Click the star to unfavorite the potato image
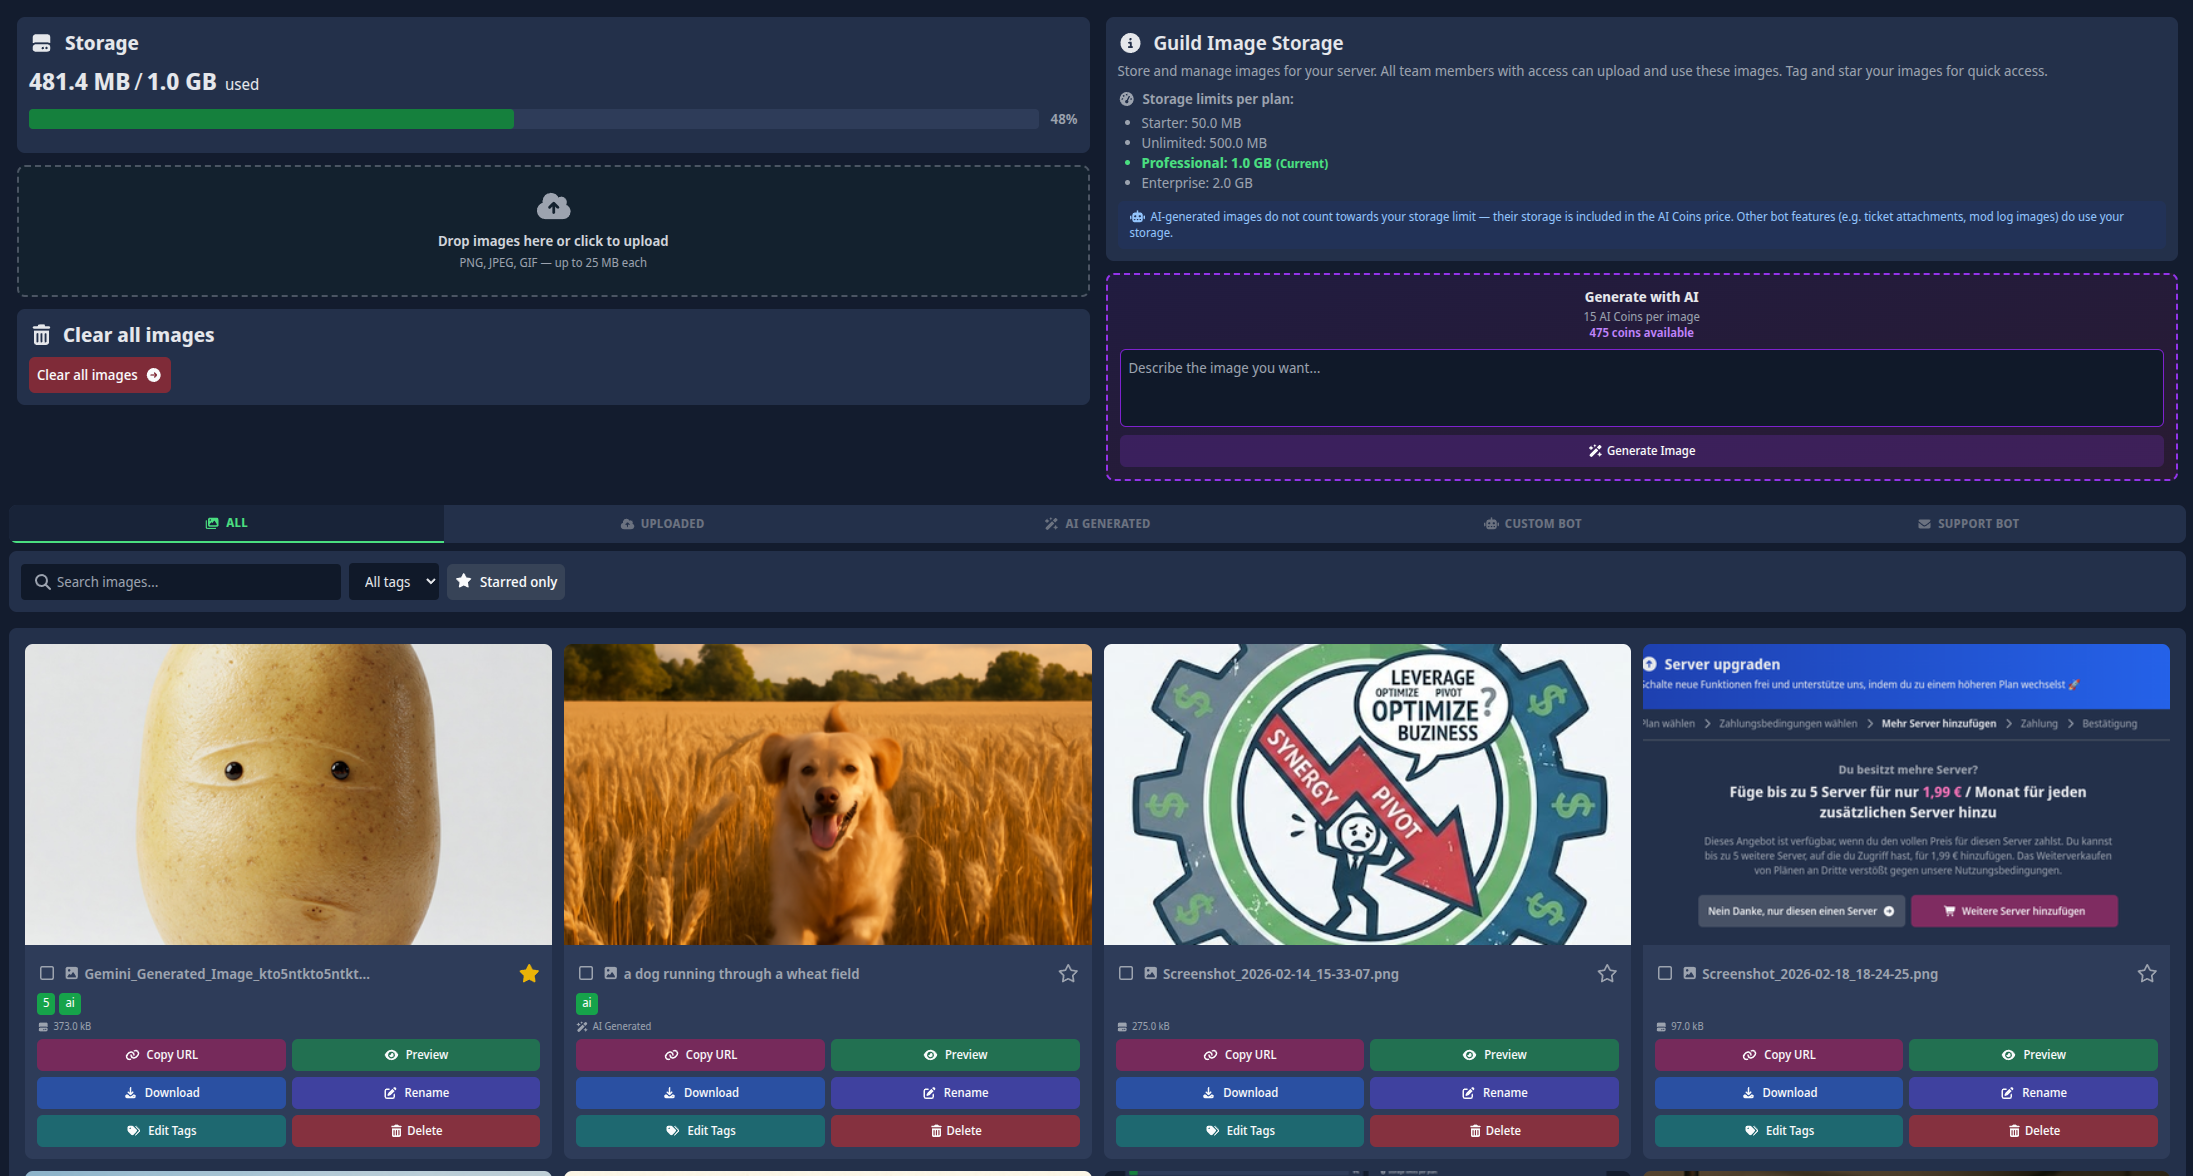The image size is (2193, 1176). point(529,973)
